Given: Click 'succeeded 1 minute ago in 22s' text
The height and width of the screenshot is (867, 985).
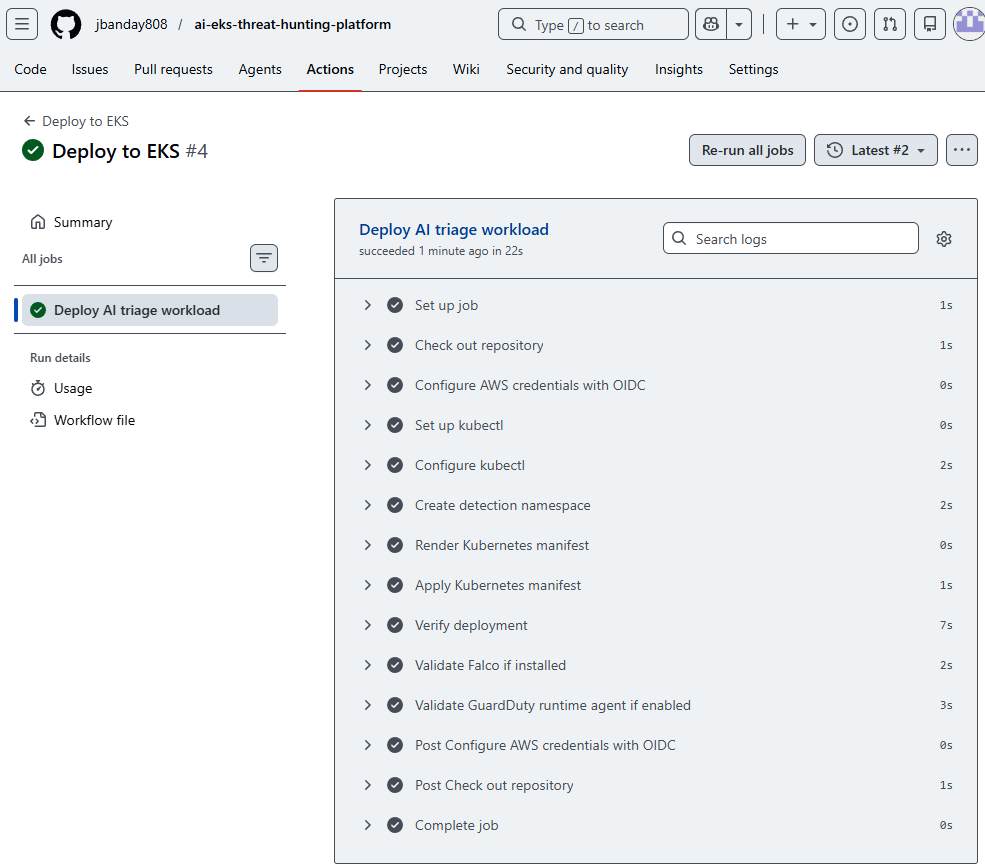Looking at the screenshot, I should pos(441,251).
